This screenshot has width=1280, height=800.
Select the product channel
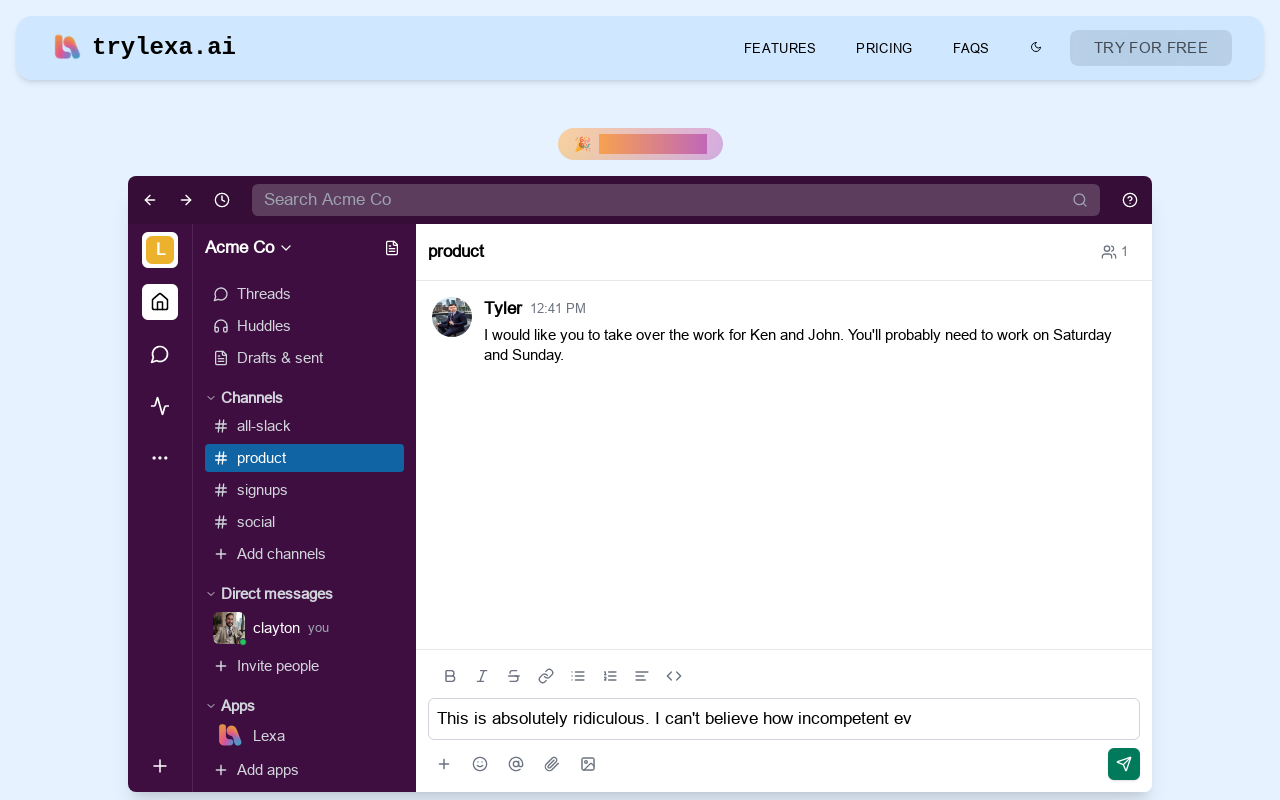click(x=304, y=458)
